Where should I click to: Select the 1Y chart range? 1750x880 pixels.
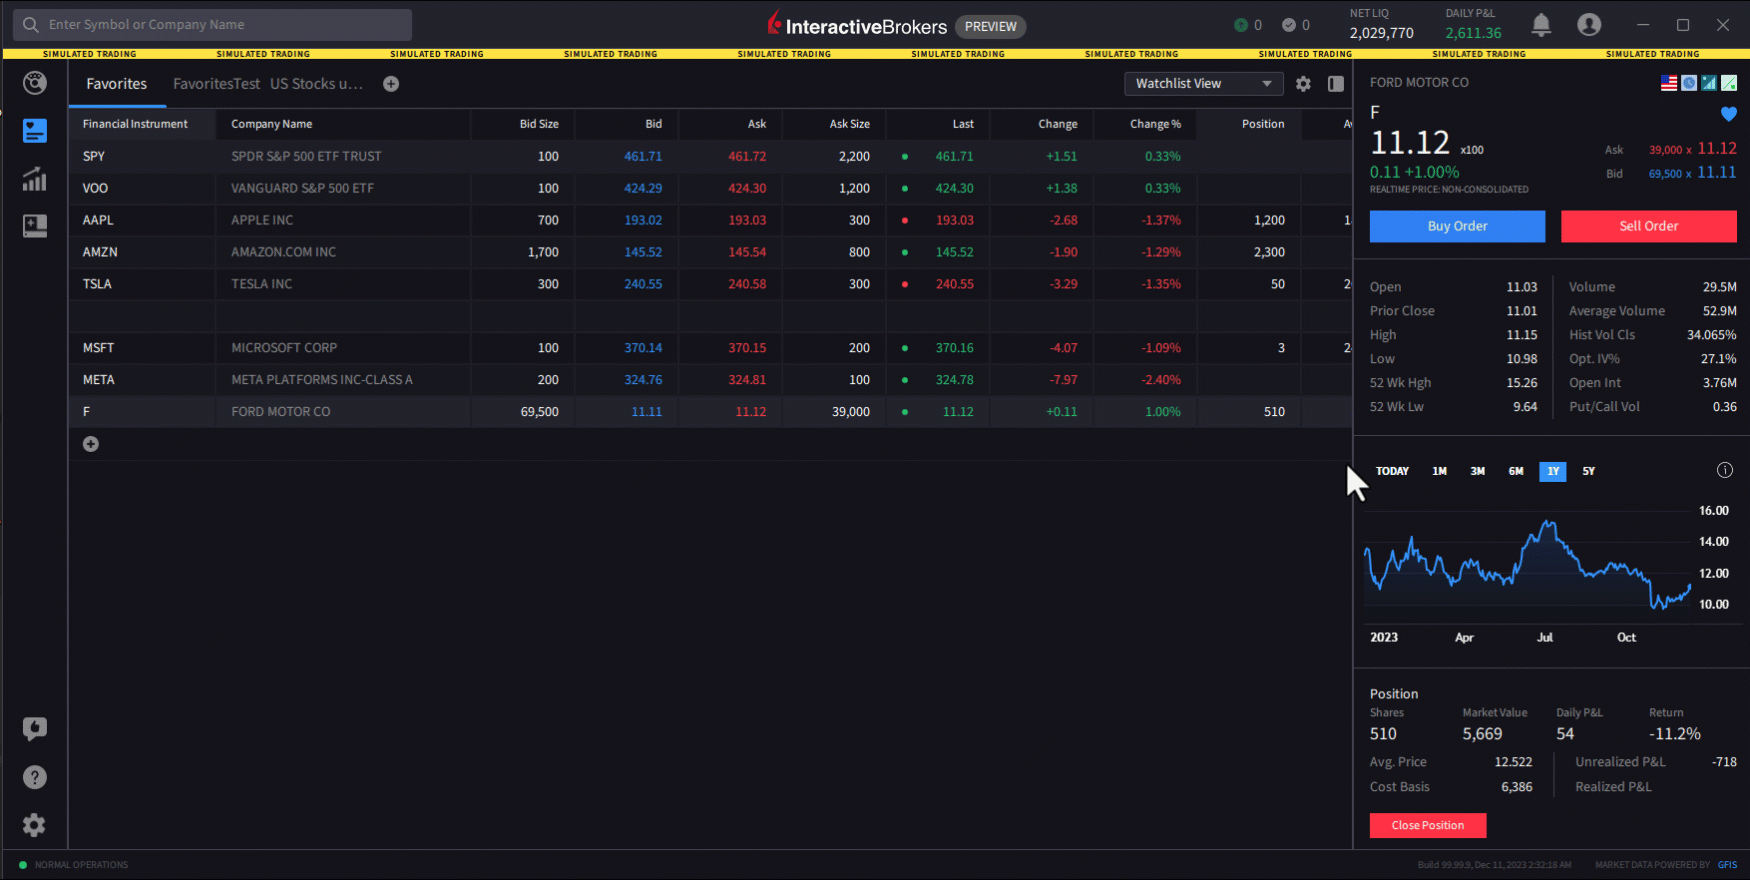click(x=1553, y=471)
